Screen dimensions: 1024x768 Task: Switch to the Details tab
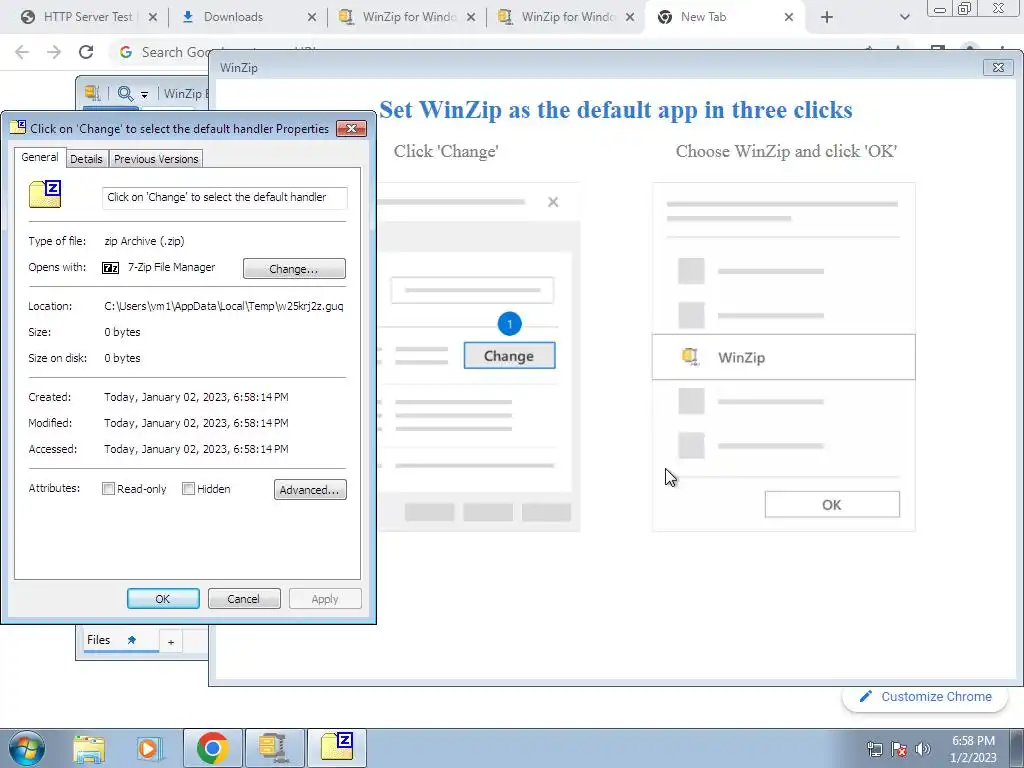[86, 159]
